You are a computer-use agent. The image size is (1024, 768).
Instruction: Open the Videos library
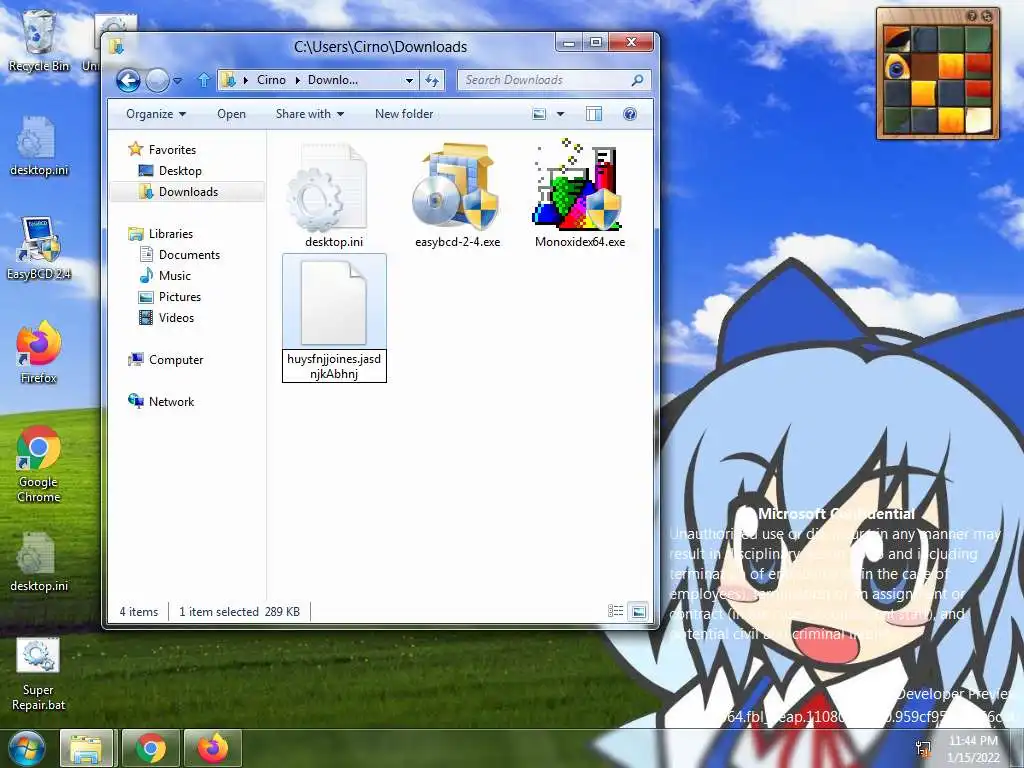click(167, 317)
